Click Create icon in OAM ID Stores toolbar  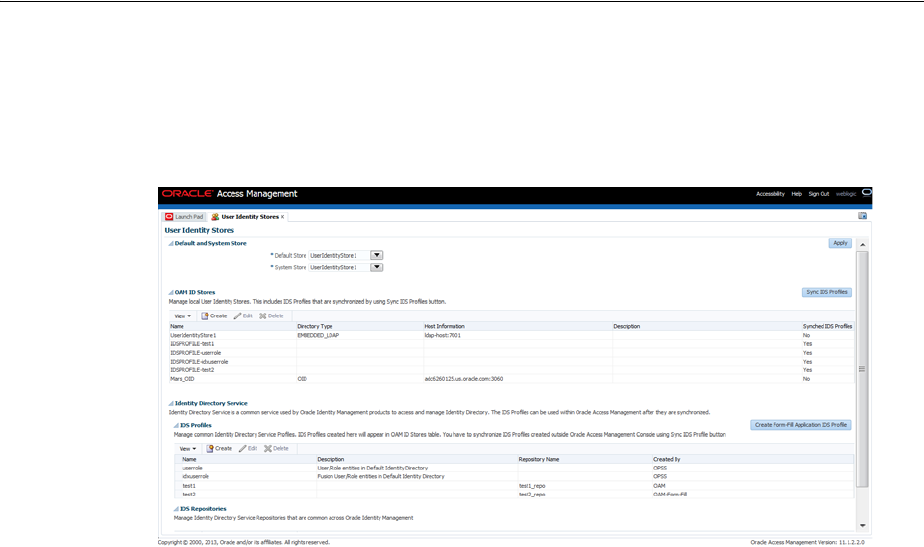[205, 316]
